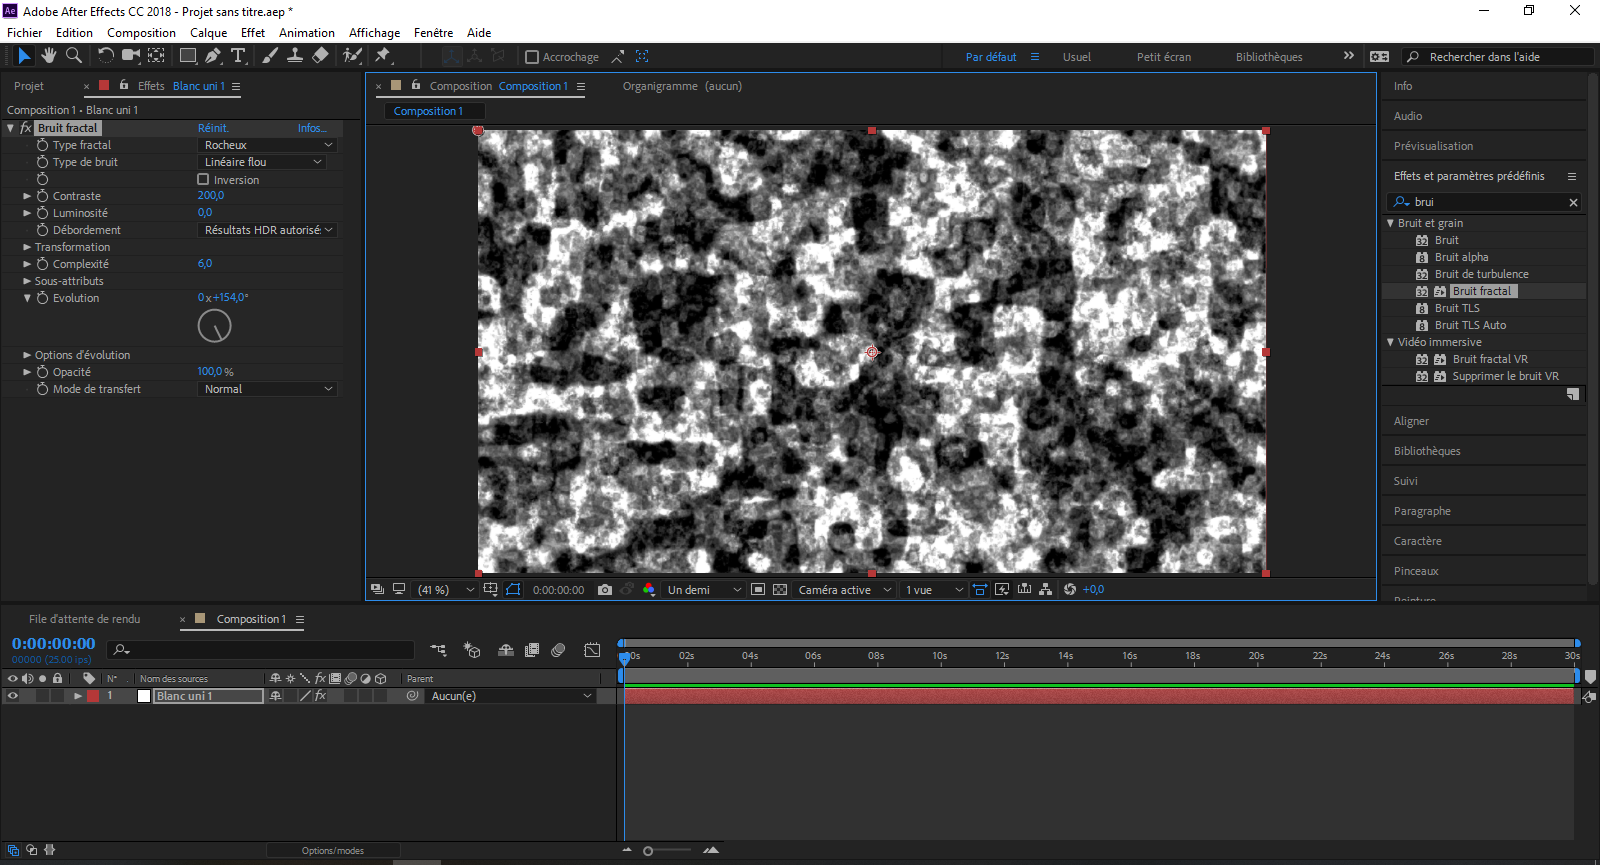Select the Hand tool
Image resolution: width=1600 pixels, height=865 pixels.
[48, 56]
